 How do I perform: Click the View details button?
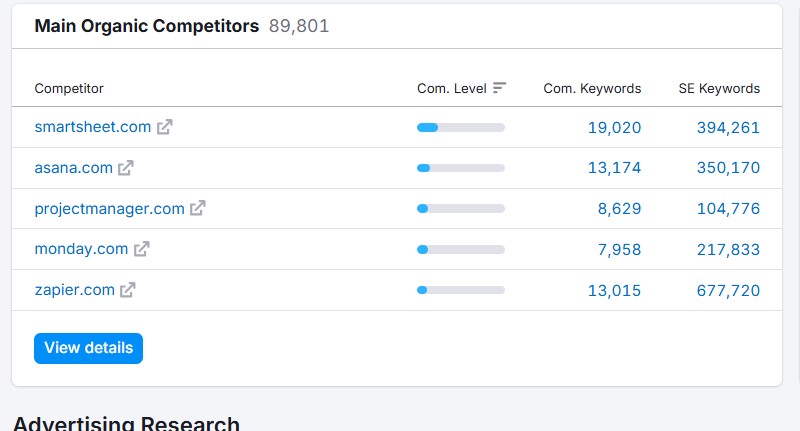[88, 348]
